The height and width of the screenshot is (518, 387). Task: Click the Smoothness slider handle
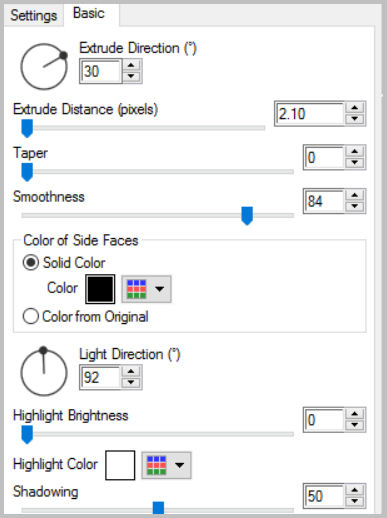point(247,216)
